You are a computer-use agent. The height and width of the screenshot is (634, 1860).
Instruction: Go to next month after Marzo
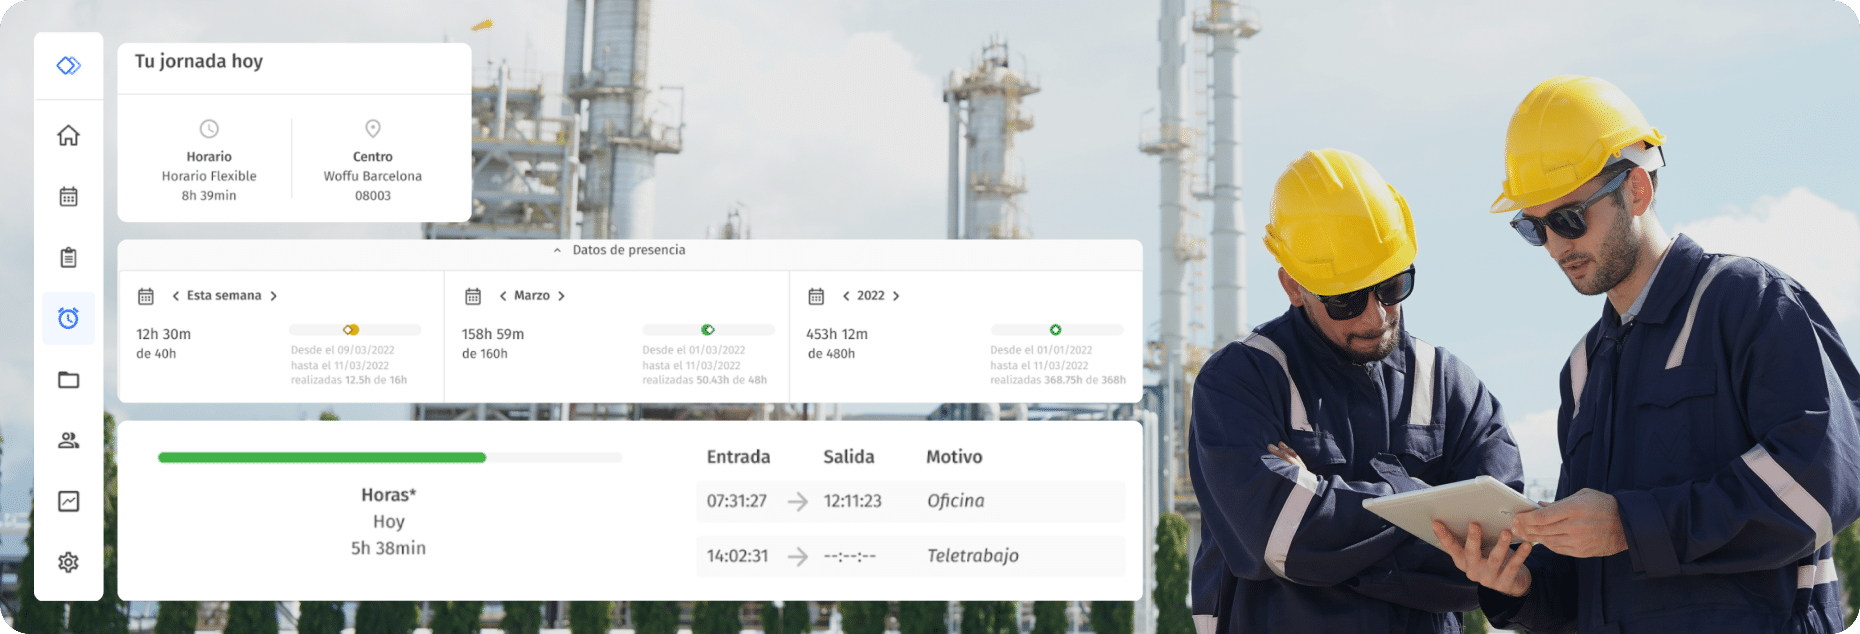[561, 296]
